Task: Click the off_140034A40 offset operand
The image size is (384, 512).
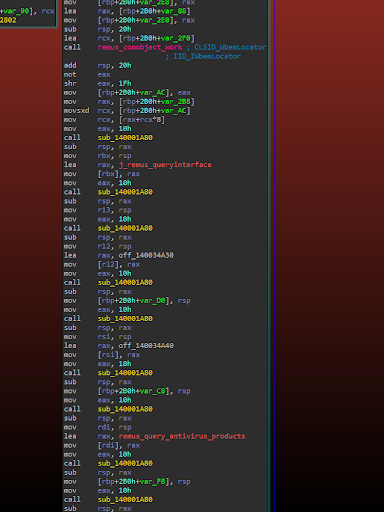Action: click(146, 346)
